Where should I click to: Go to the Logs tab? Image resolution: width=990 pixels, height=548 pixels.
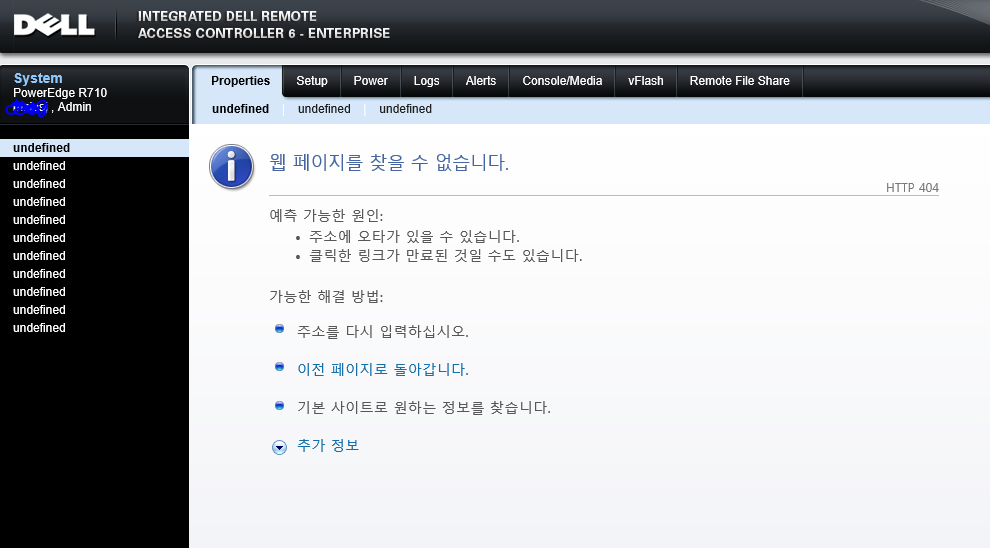pos(426,81)
